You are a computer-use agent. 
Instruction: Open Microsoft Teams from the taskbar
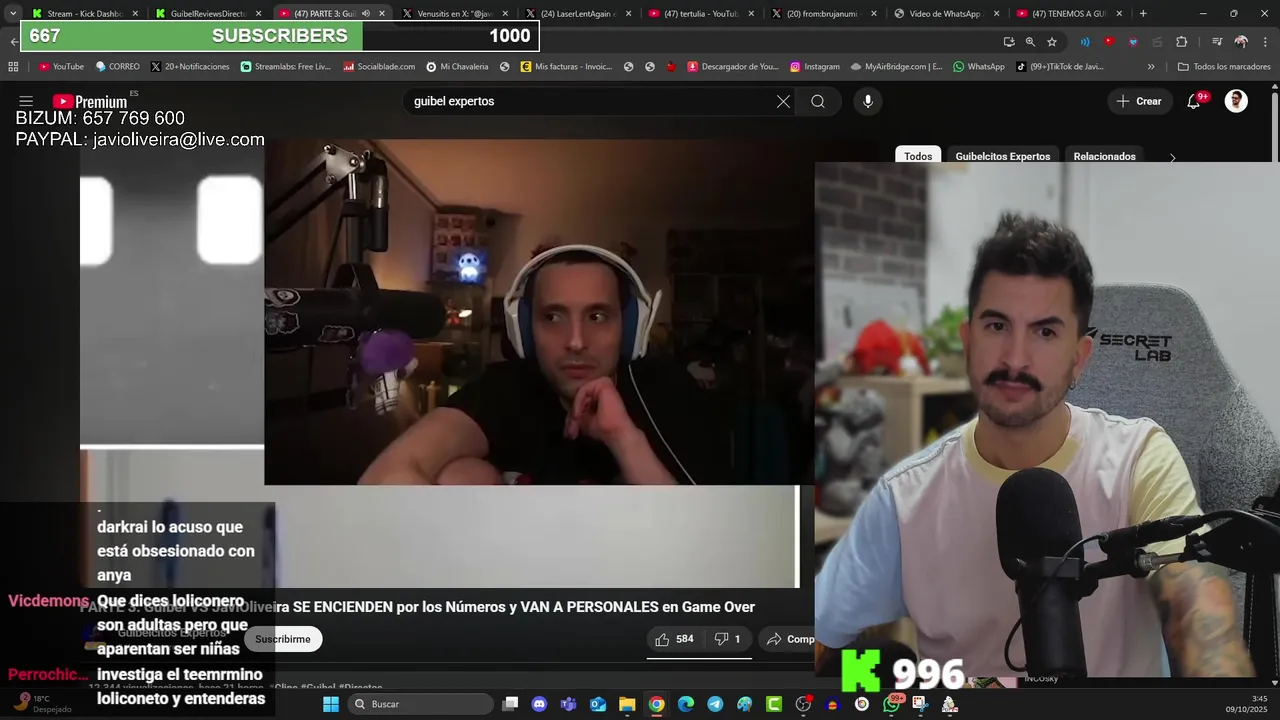click(x=568, y=704)
